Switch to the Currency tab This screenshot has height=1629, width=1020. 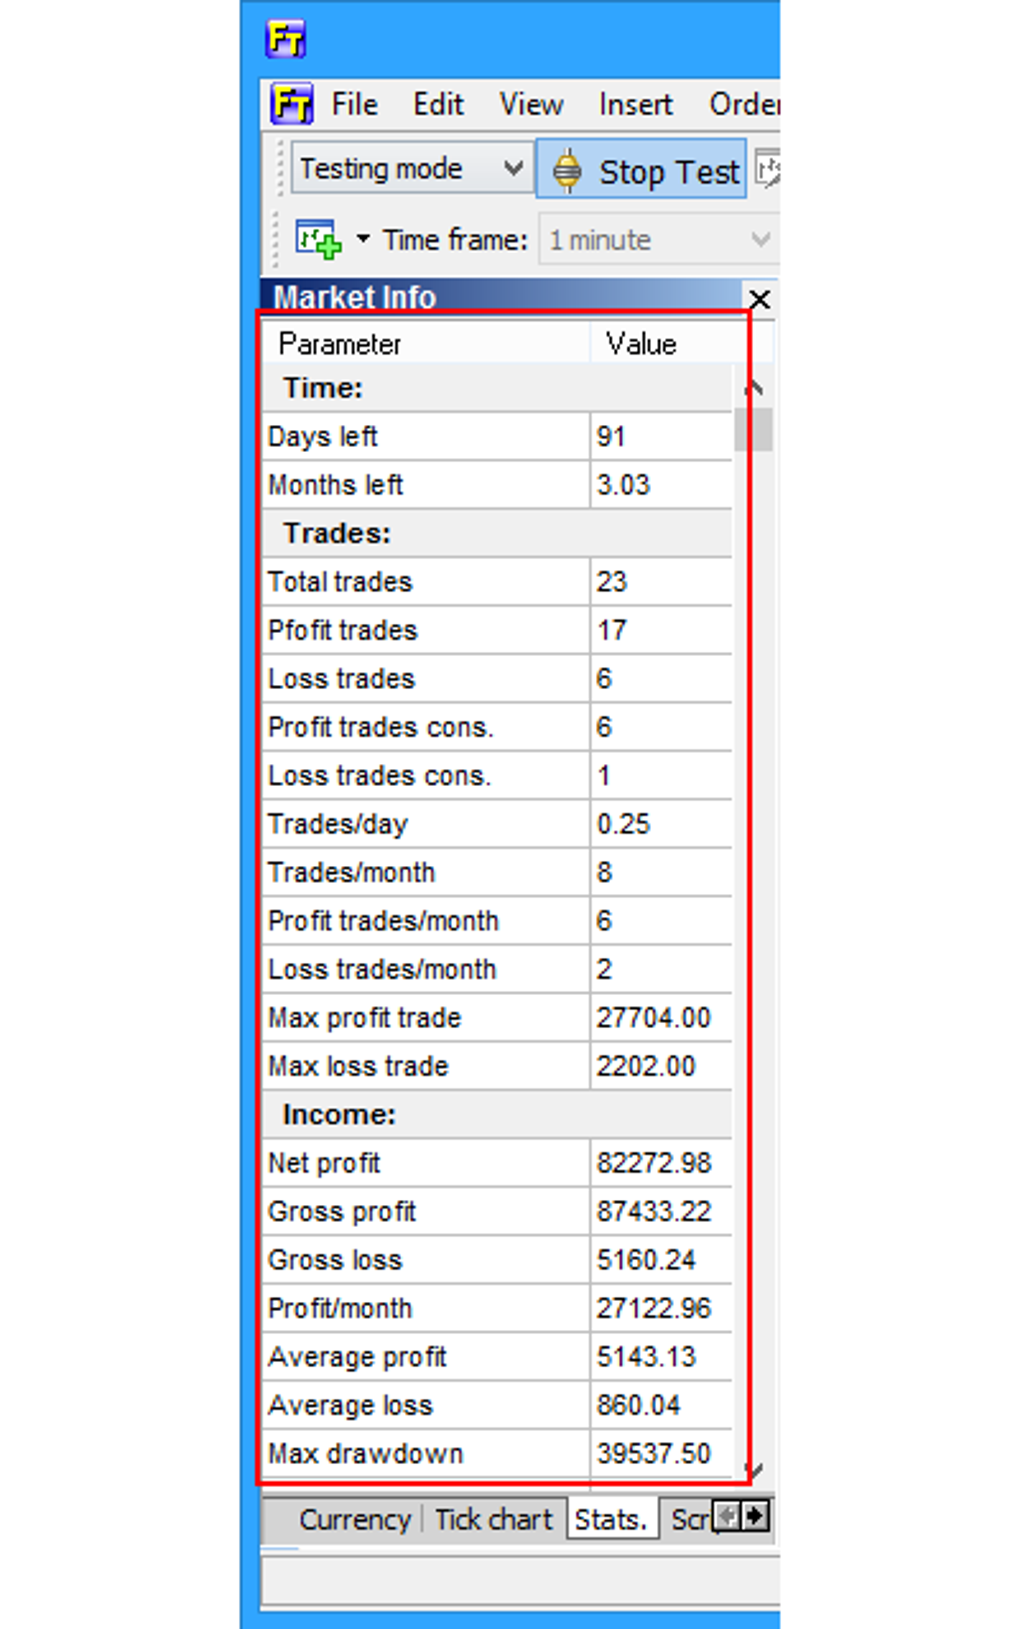pos(355,1519)
